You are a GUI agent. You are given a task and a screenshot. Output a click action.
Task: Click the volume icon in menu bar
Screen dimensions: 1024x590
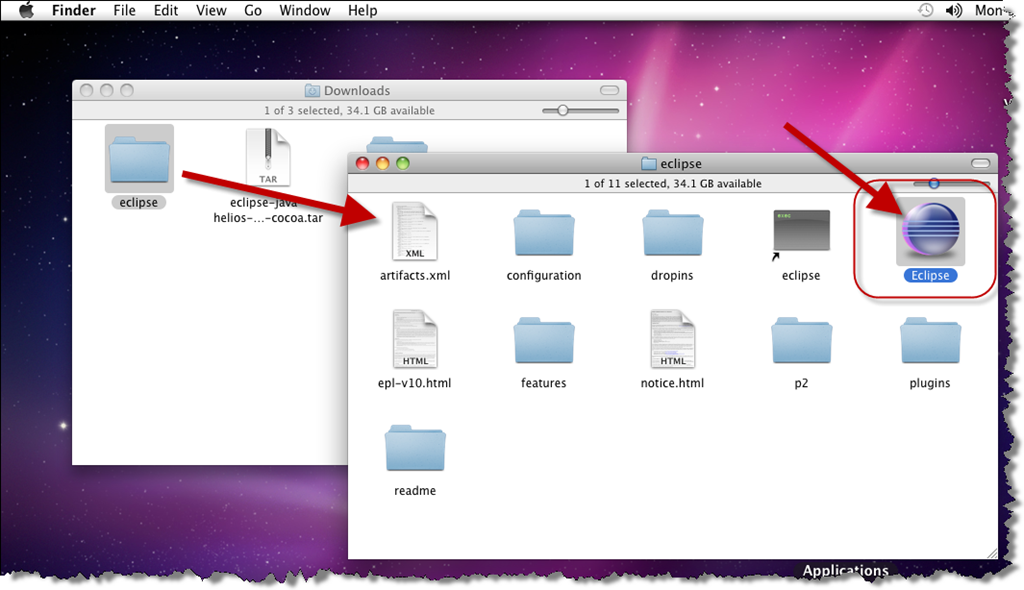pyautogui.click(x=953, y=10)
